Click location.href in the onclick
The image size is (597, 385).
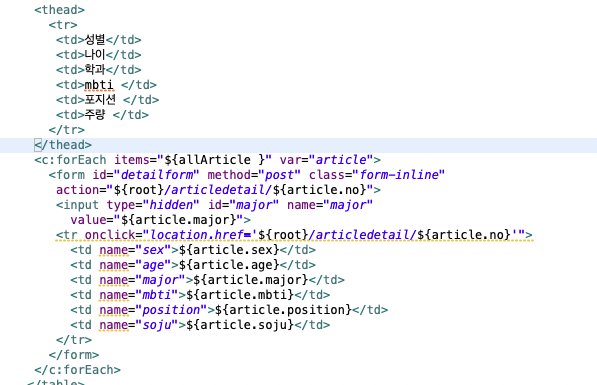[x=201, y=235]
